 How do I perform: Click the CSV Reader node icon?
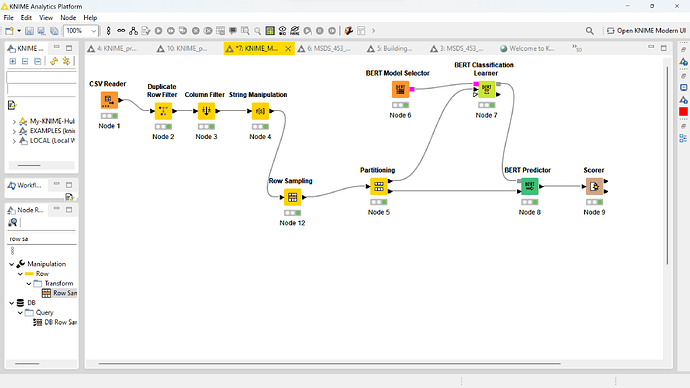109,100
